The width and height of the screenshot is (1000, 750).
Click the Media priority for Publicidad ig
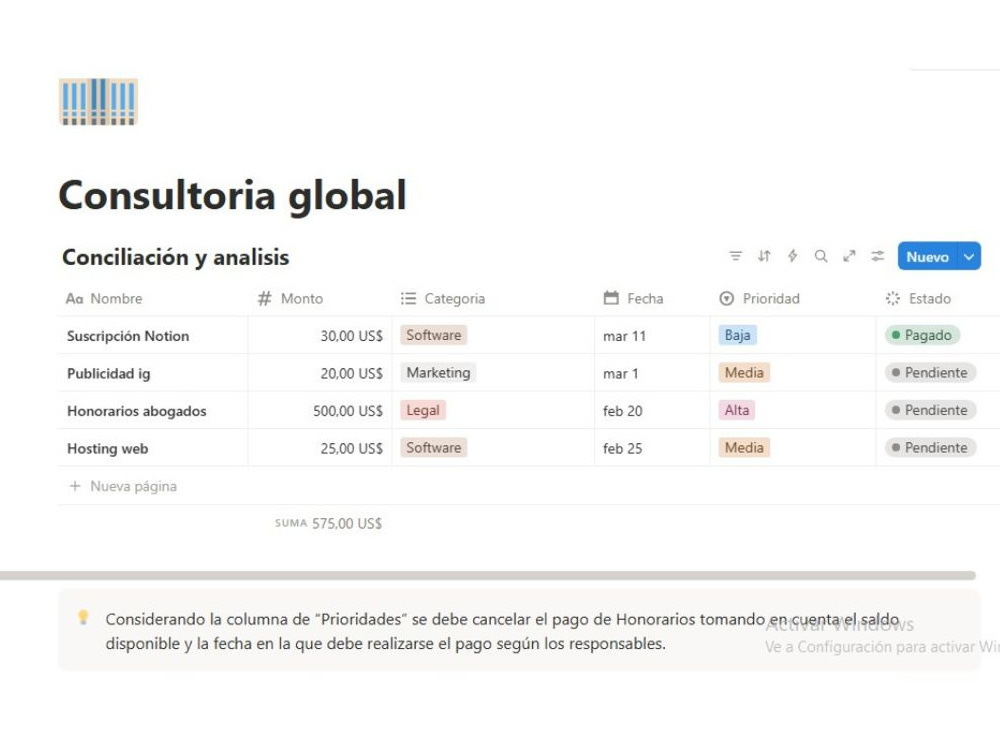[744, 372]
